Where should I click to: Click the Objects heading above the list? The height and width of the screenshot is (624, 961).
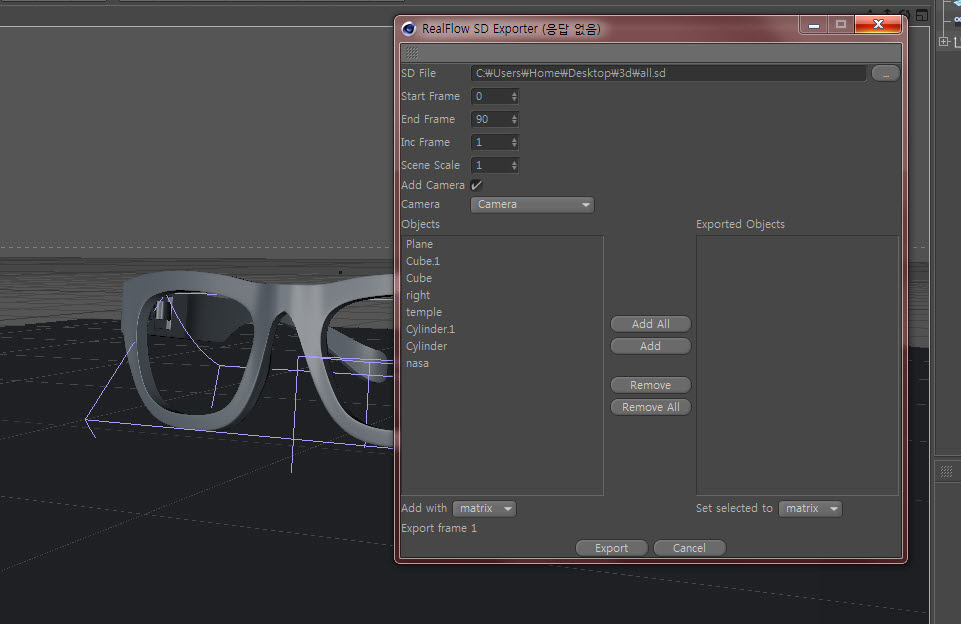[420, 224]
